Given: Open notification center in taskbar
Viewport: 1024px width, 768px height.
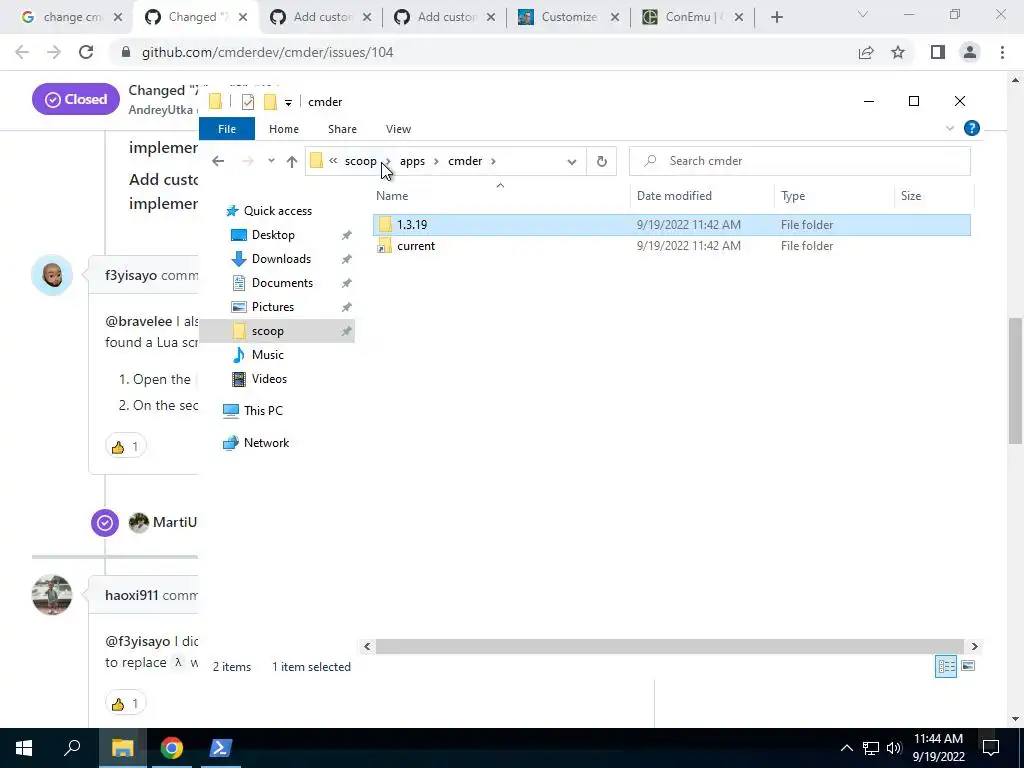Looking at the screenshot, I should click(x=991, y=748).
